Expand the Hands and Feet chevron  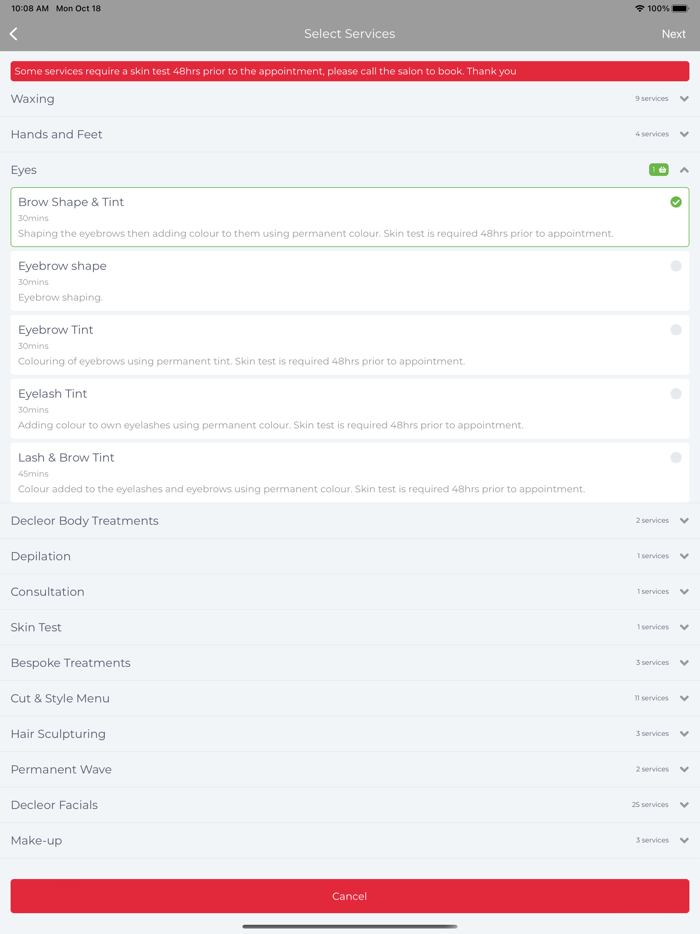[684, 134]
